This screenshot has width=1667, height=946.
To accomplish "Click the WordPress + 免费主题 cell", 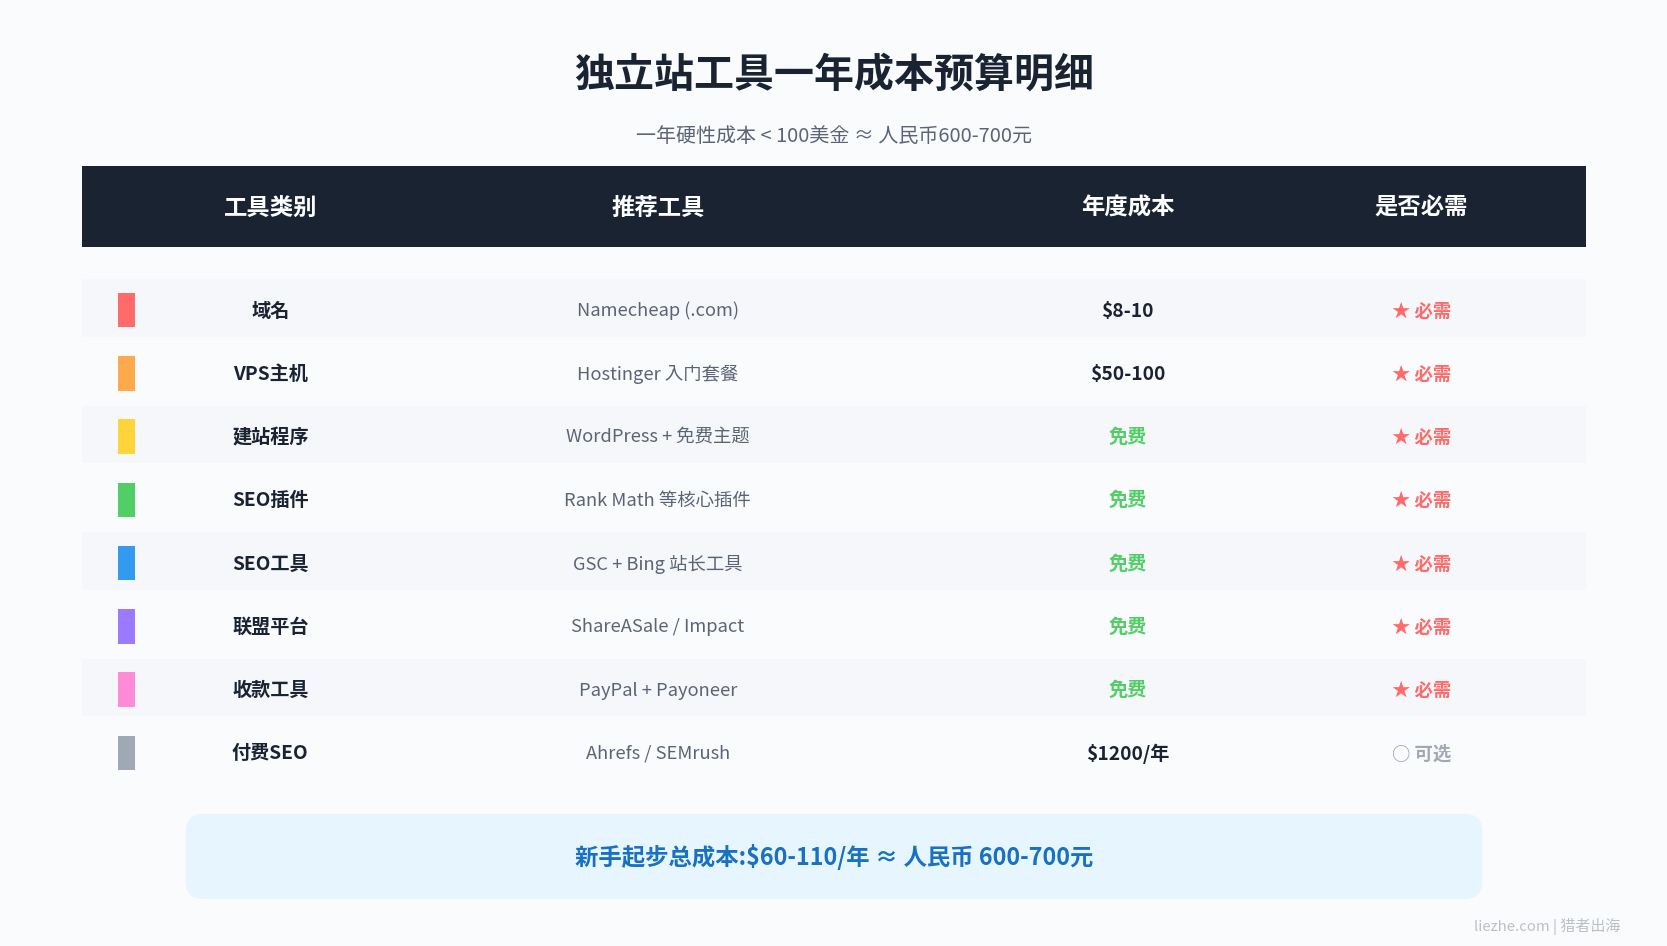I will (x=658, y=436).
